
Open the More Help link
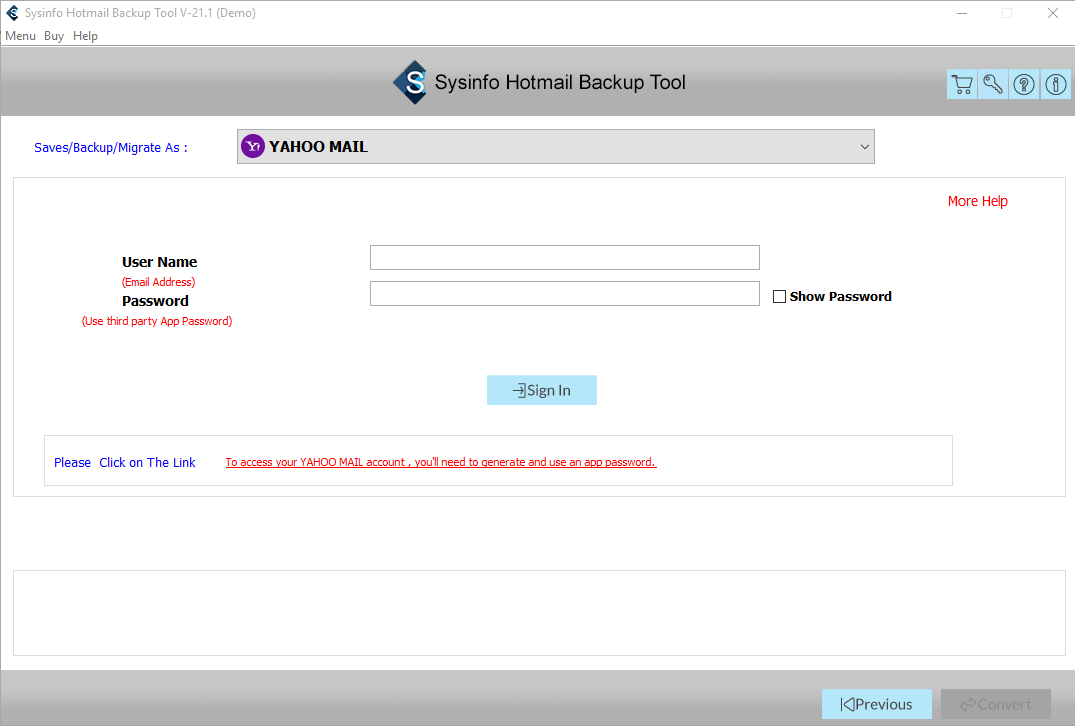978,201
